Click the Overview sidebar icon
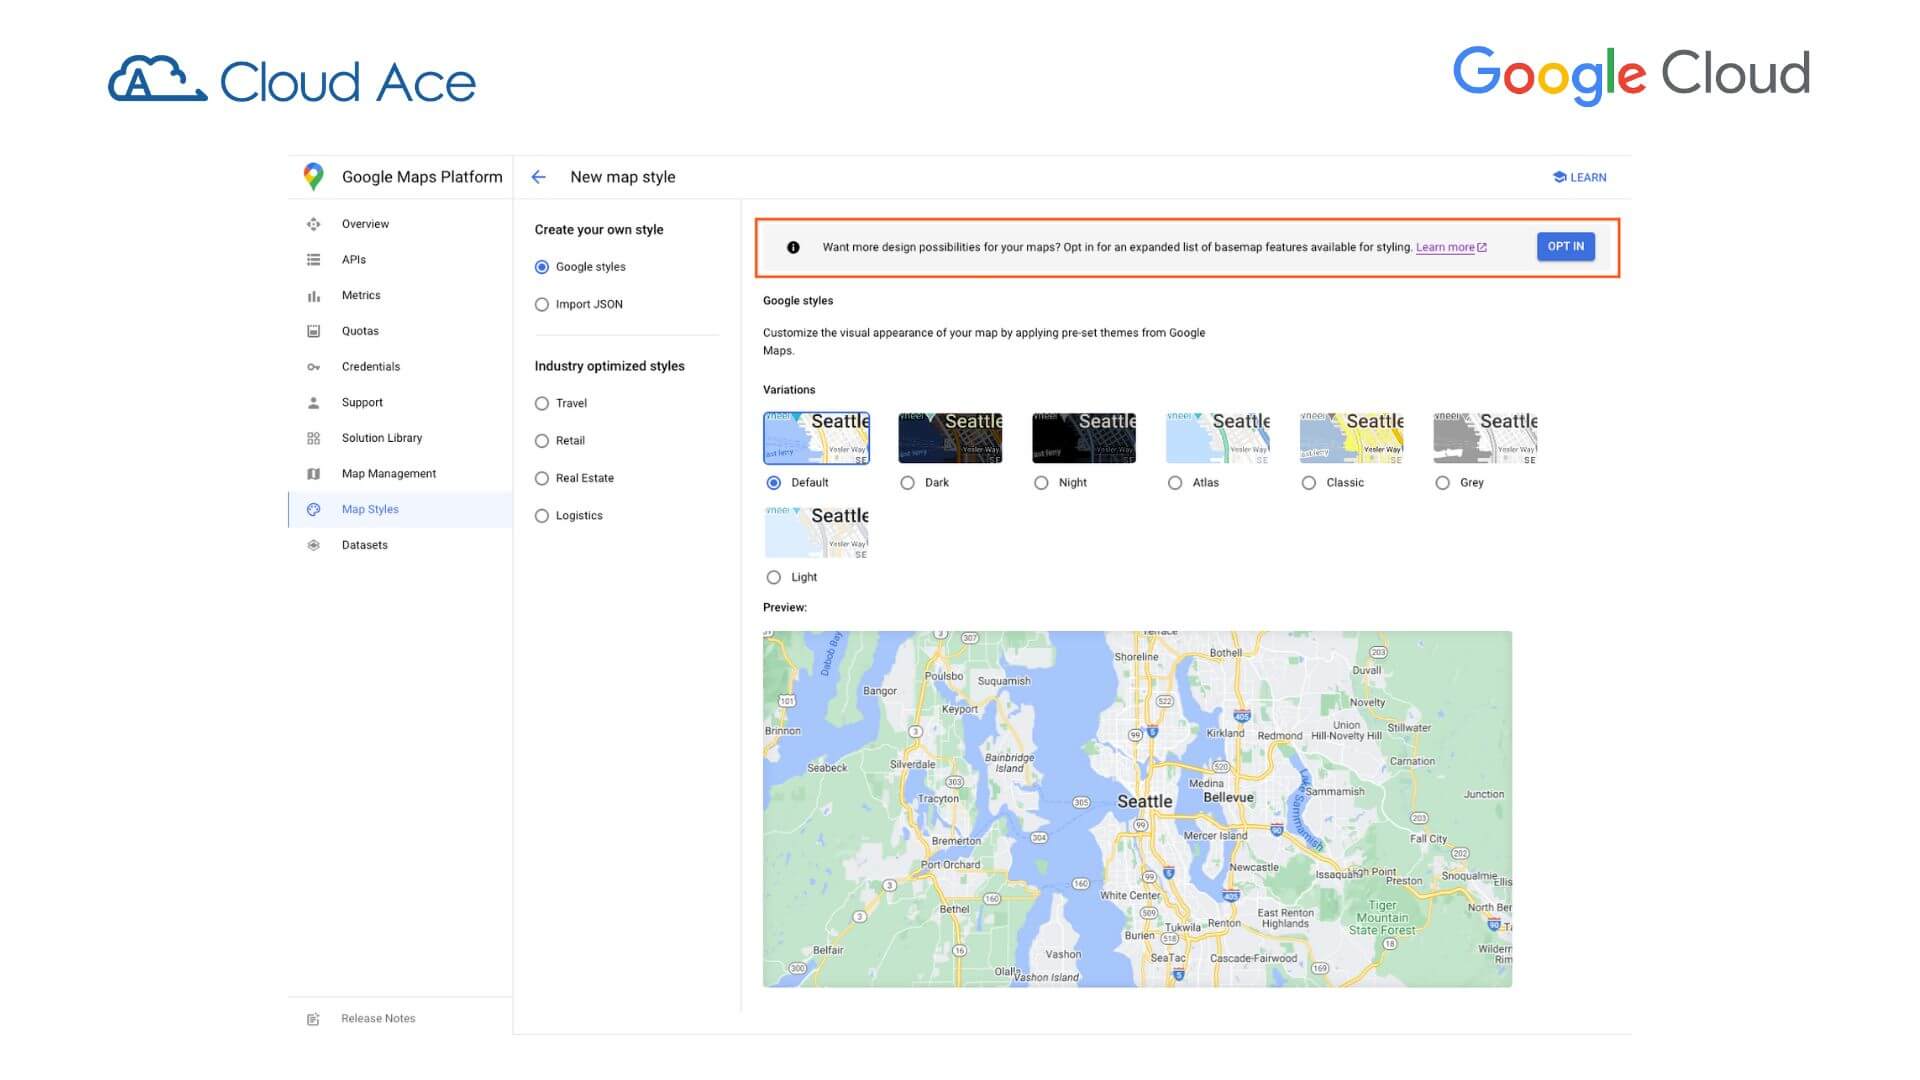The width and height of the screenshot is (1920, 1080). pyautogui.click(x=313, y=224)
